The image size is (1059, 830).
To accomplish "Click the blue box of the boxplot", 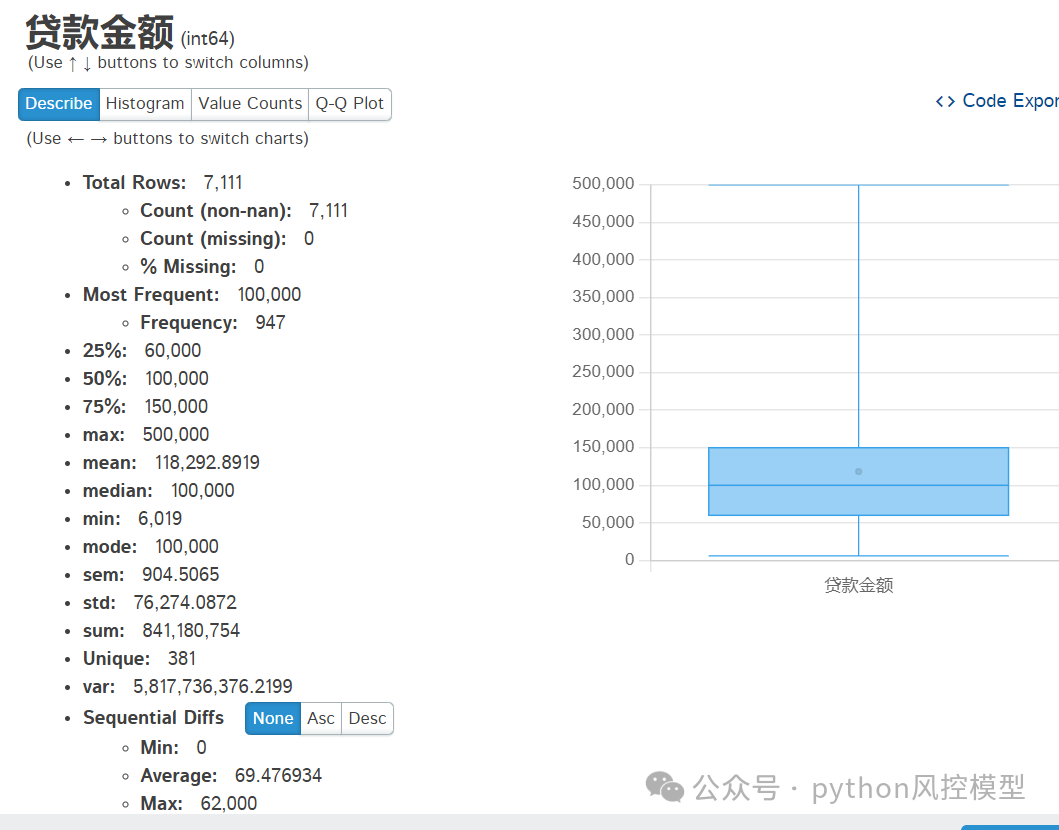I will pos(858,482).
